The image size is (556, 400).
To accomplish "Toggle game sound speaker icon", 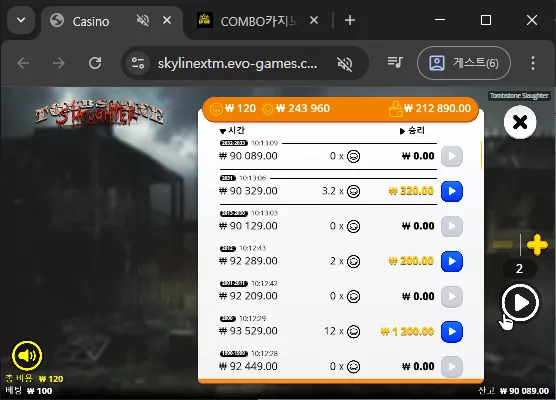I will point(27,355).
